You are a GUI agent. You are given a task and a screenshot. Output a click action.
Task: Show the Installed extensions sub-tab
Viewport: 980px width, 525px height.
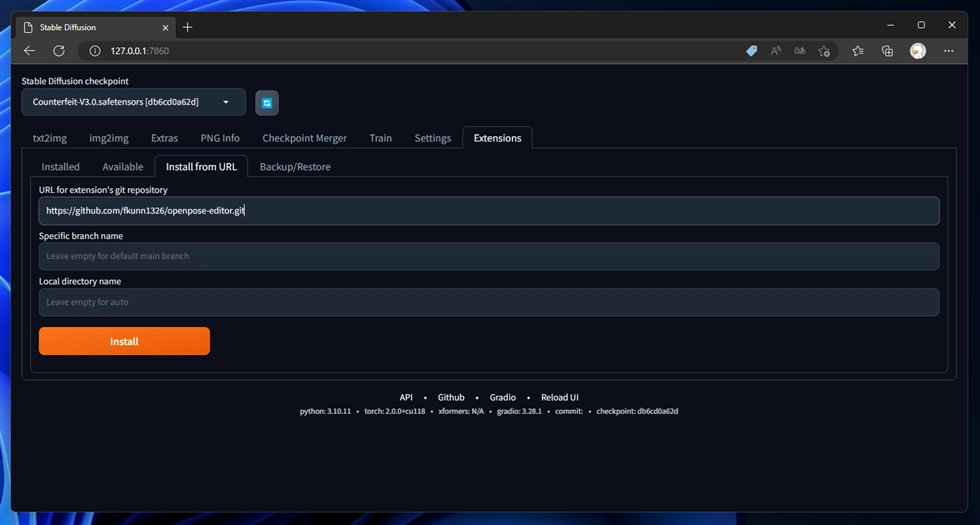click(x=61, y=167)
